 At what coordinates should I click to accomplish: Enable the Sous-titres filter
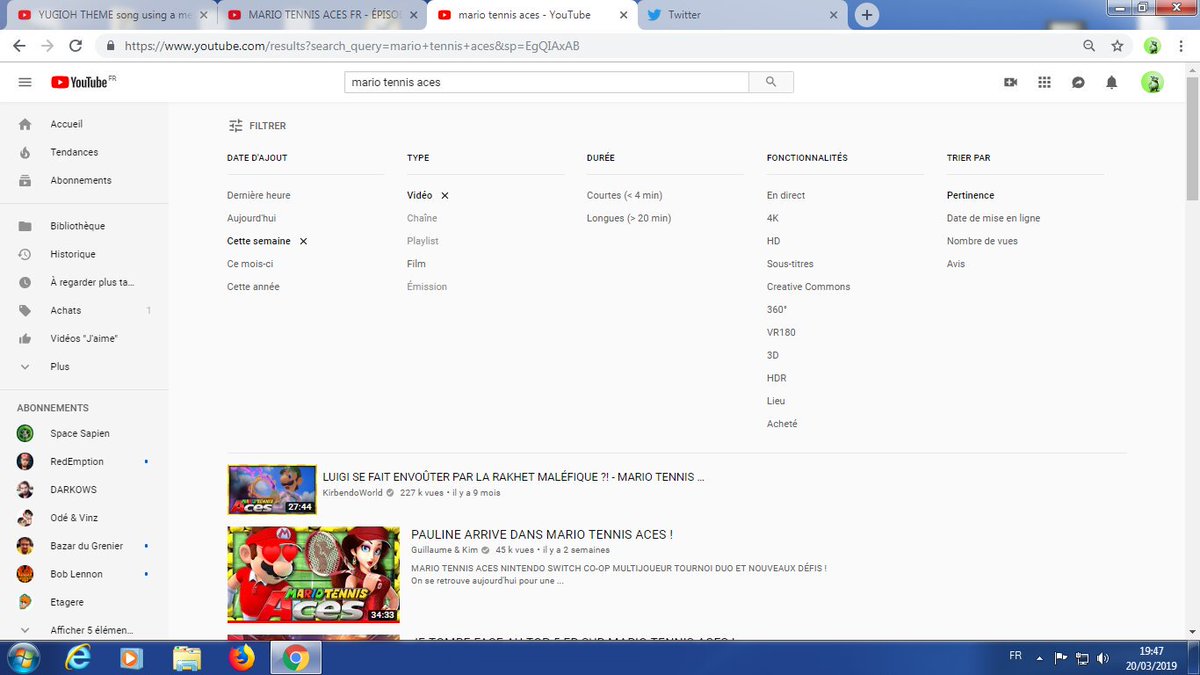point(790,264)
